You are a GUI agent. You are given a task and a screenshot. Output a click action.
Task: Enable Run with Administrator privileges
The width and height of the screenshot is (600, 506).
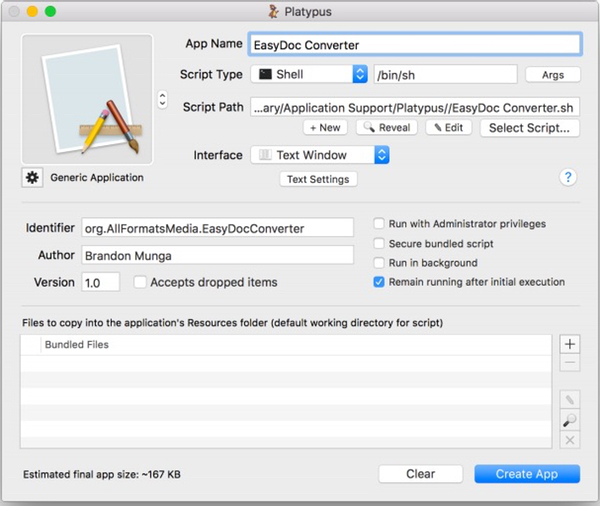click(x=379, y=224)
